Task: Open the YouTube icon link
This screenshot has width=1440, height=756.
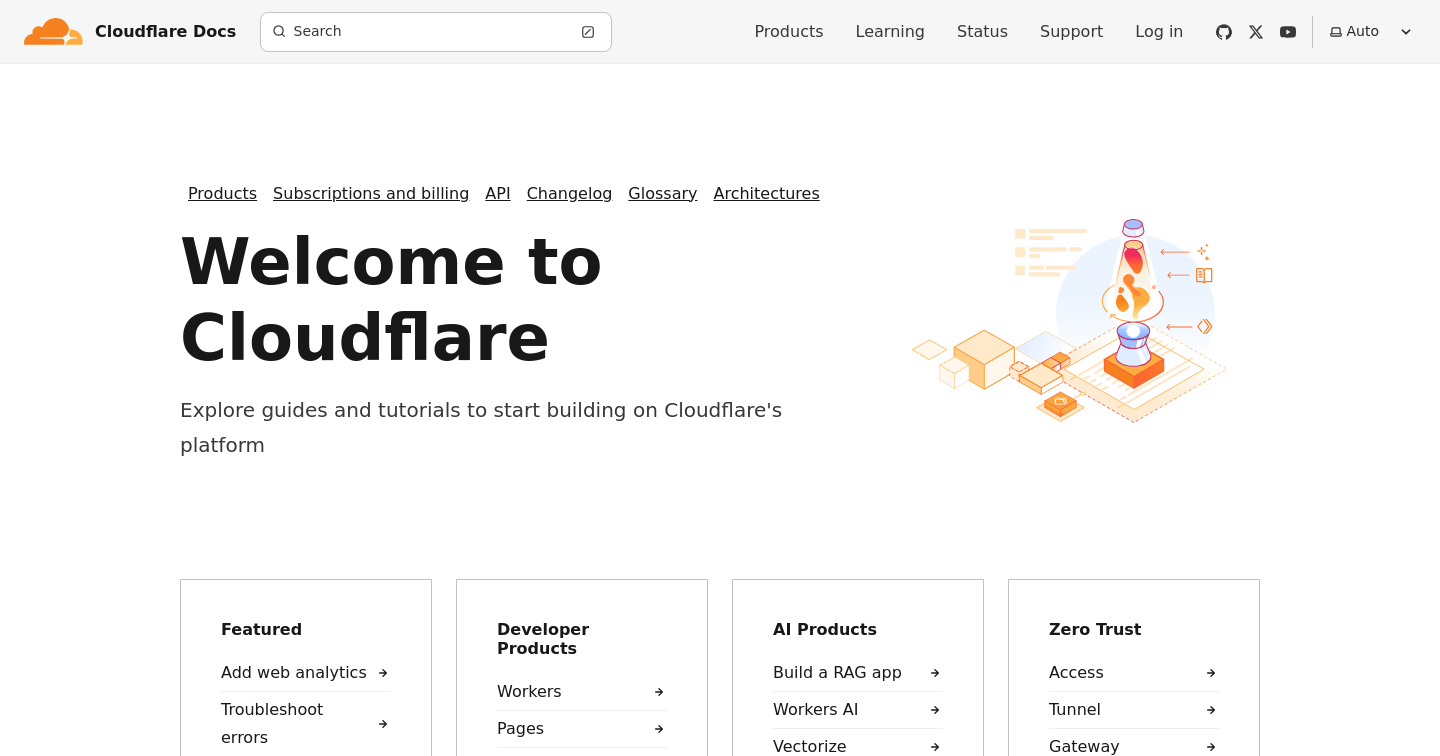Action: (1288, 32)
